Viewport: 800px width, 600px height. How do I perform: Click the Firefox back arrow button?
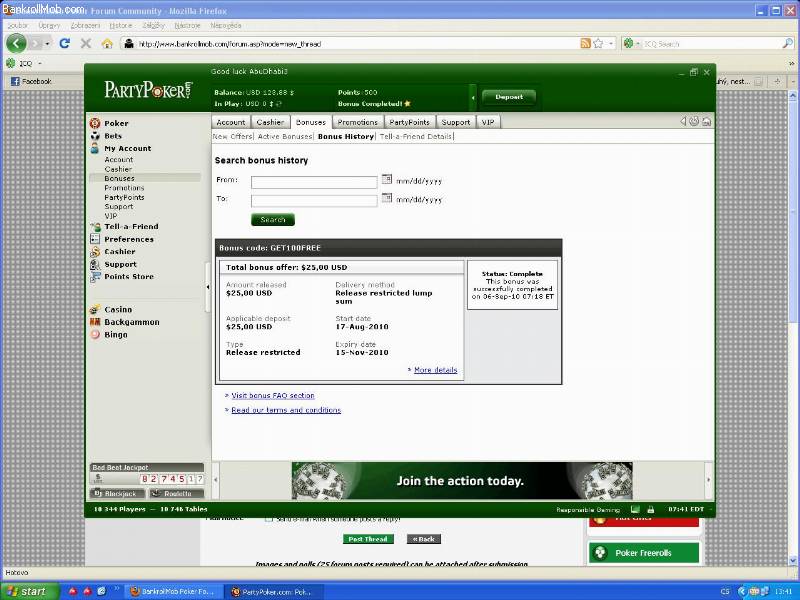click(x=16, y=43)
